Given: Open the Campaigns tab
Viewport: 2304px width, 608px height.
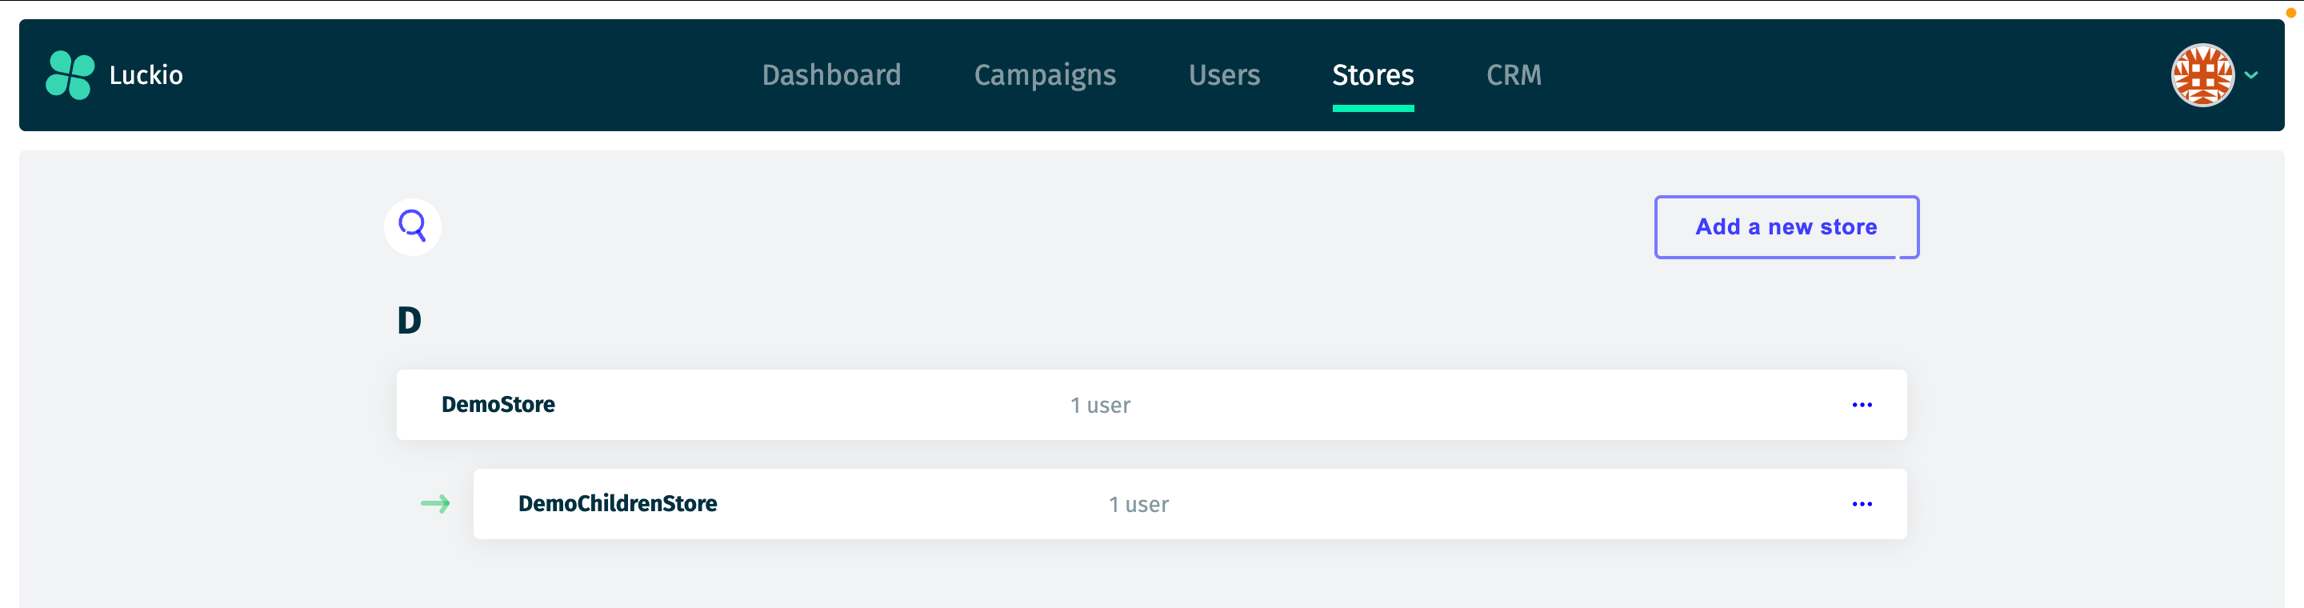Looking at the screenshot, I should [x=1044, y=76].
